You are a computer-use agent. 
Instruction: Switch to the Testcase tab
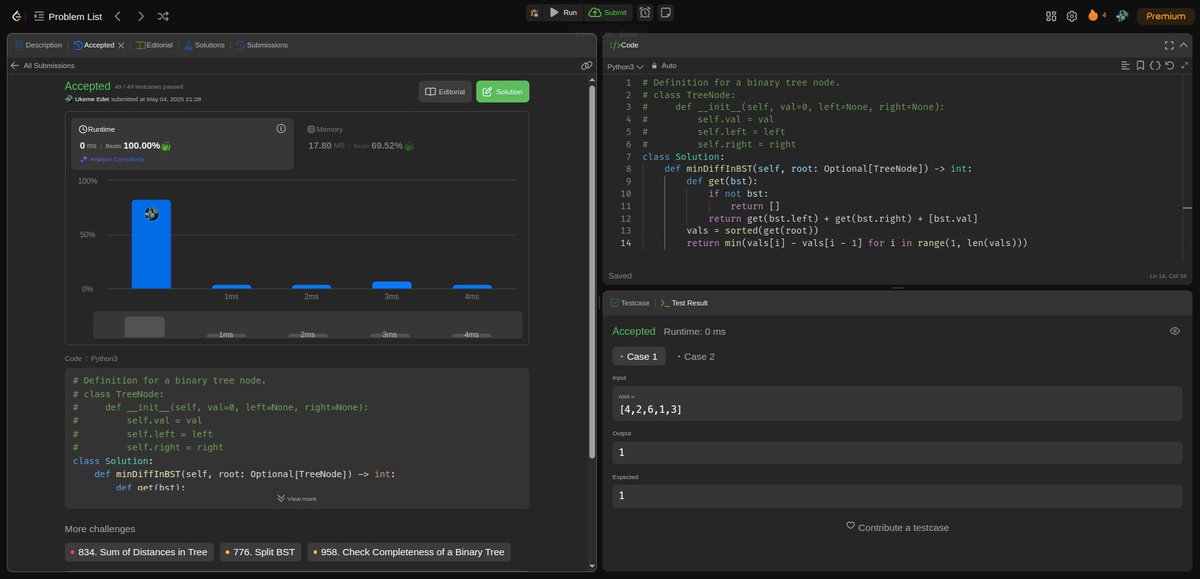[x=630, y=302]
